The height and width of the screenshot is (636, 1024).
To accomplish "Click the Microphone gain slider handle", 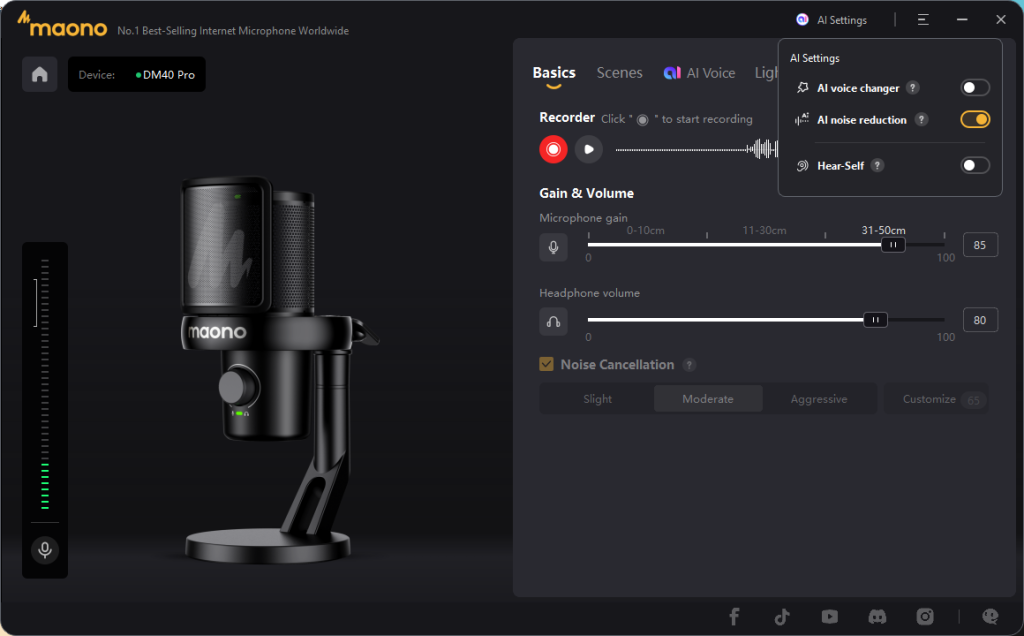I will (x=893, y=245).
